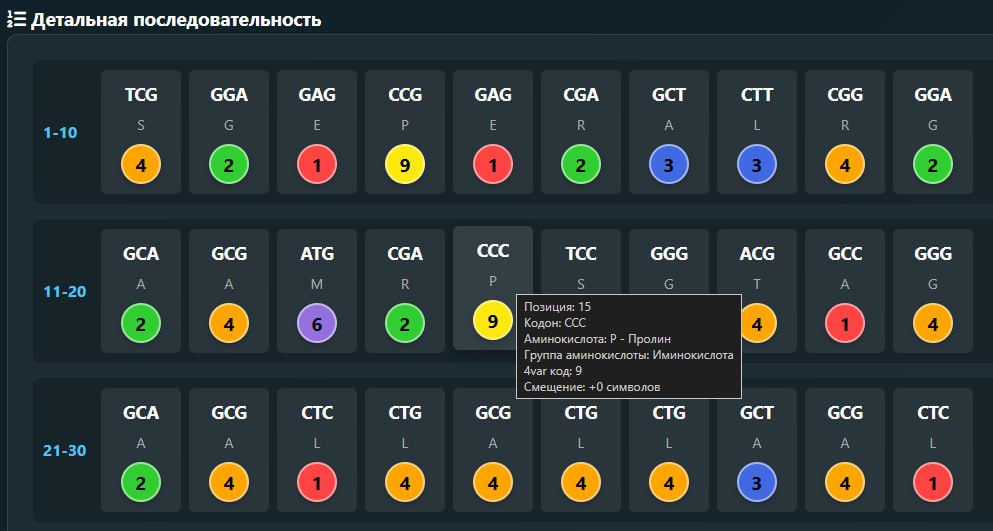Select the orange circle 4 under TCG

[x=141, y=165]
